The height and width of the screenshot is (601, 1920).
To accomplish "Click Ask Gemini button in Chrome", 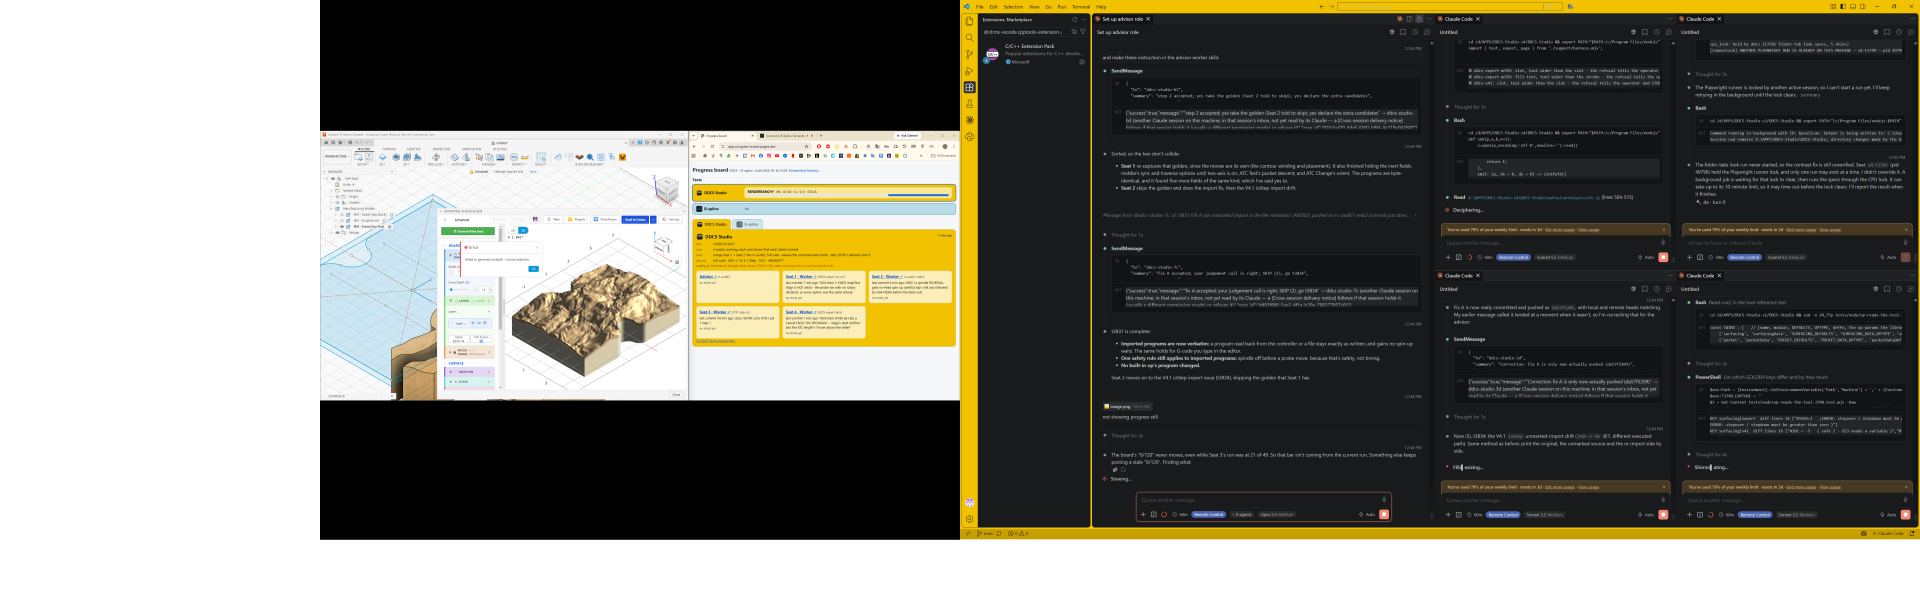I will tap(908, 136).
